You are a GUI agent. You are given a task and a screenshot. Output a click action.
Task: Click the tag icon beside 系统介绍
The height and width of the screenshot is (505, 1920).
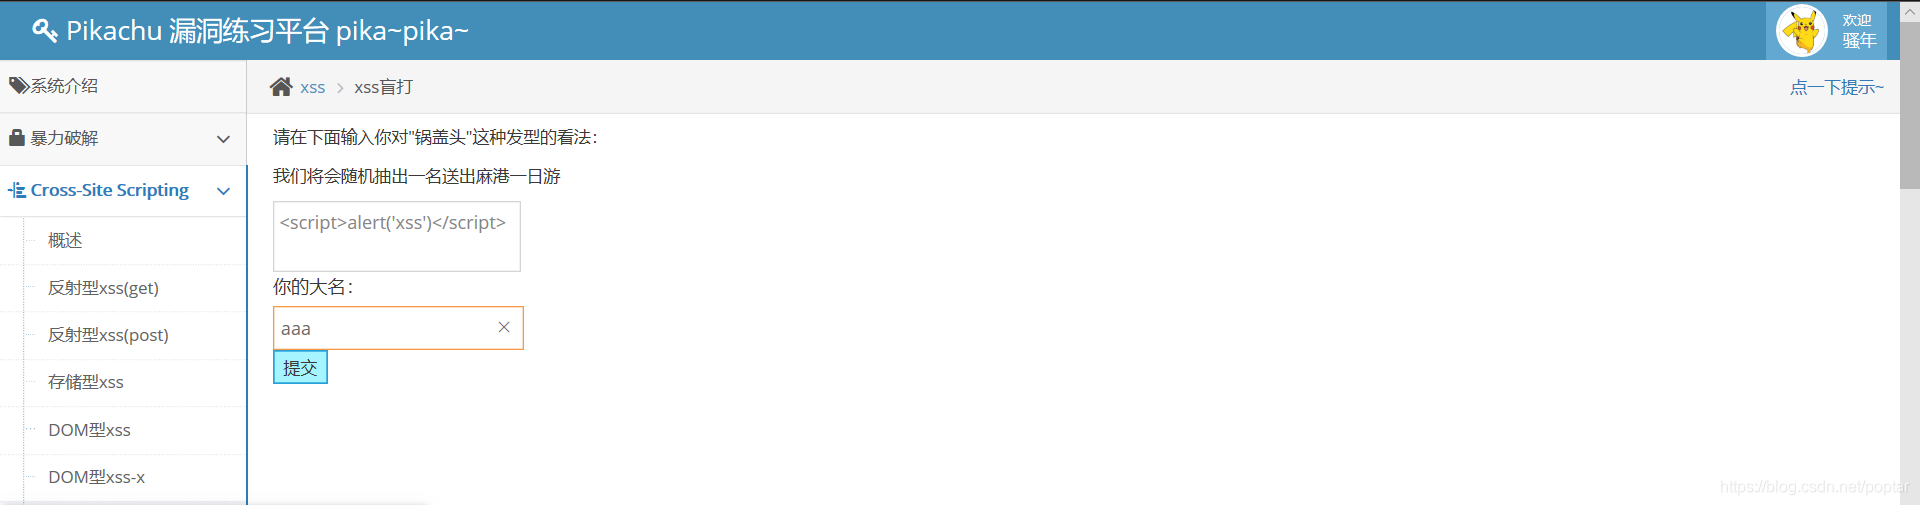pos(19,86)
